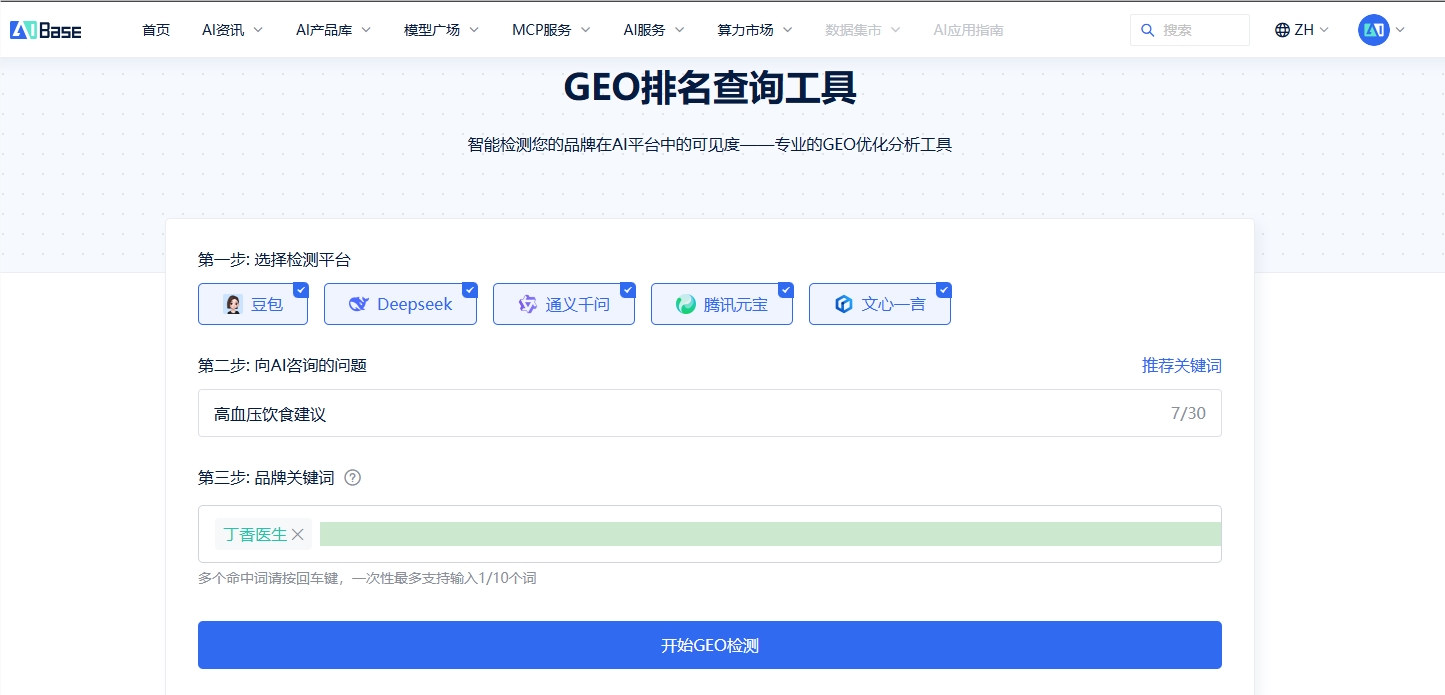This screenshot has height=695, width=1445.
Task: Uncheck the Deepseek platform checkbox
Action: (470, 290)
